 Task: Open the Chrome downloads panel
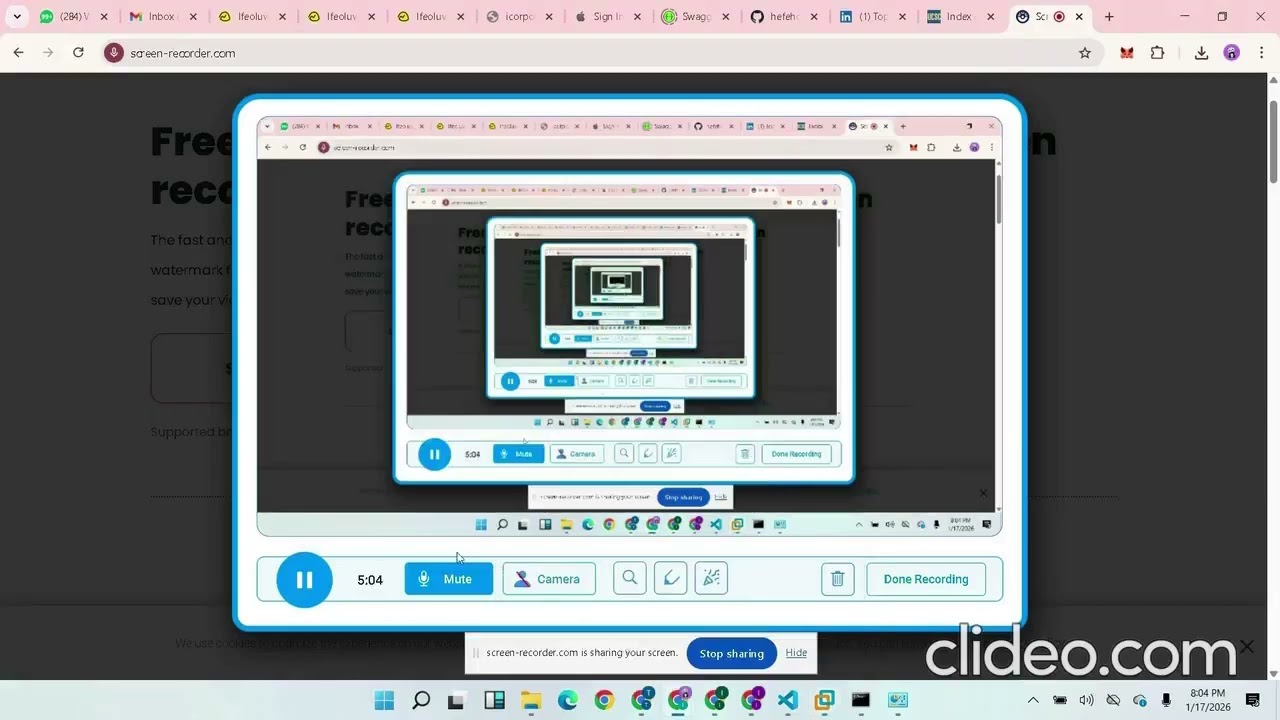(1201, 53)
